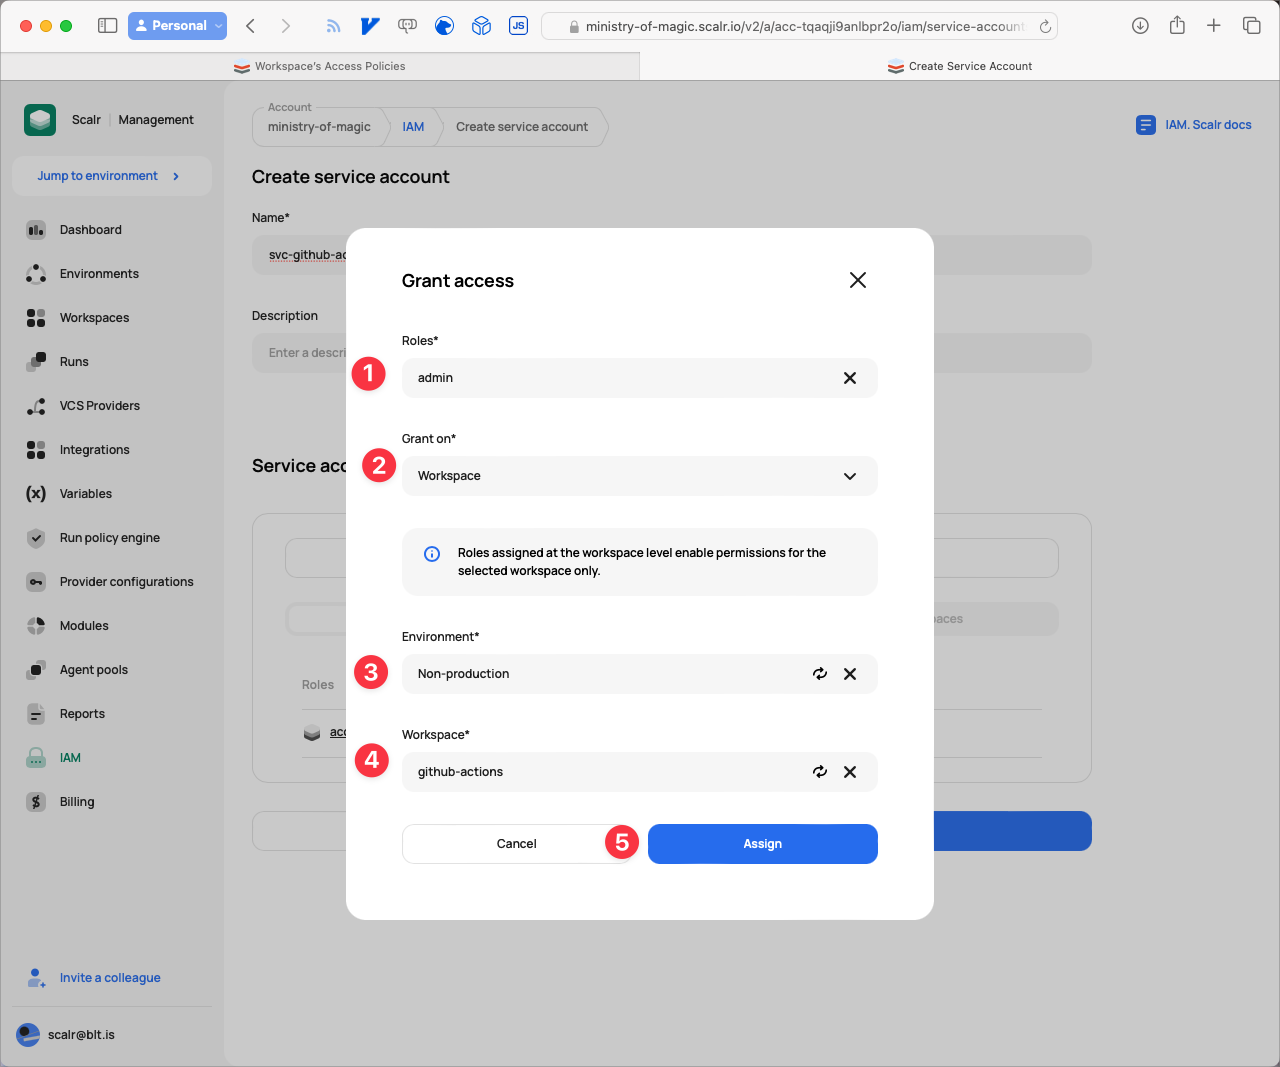1280x1067 pixels.
Task: Click the Management label in the header
Action: pyautogui.click(x=156, y=120)
